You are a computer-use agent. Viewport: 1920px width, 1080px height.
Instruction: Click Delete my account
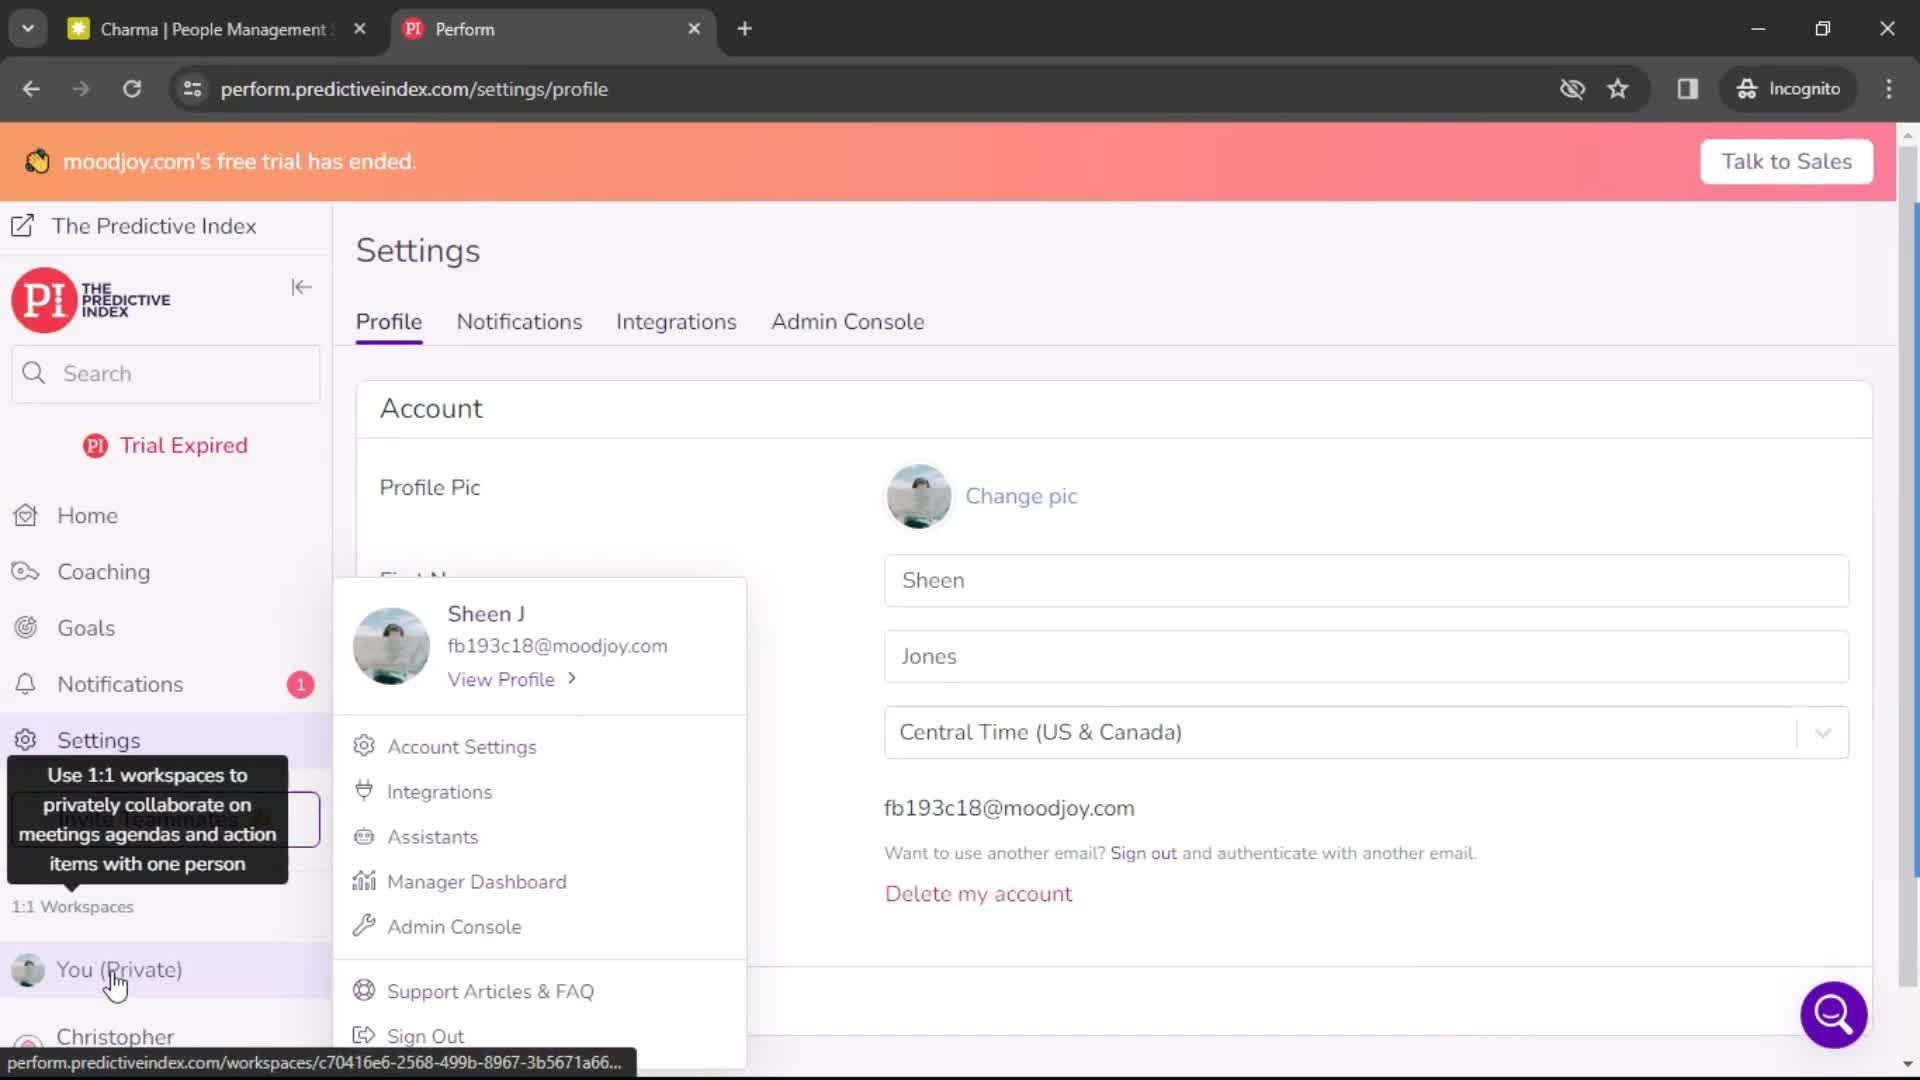pyautogui.click(x=978, y=894)
